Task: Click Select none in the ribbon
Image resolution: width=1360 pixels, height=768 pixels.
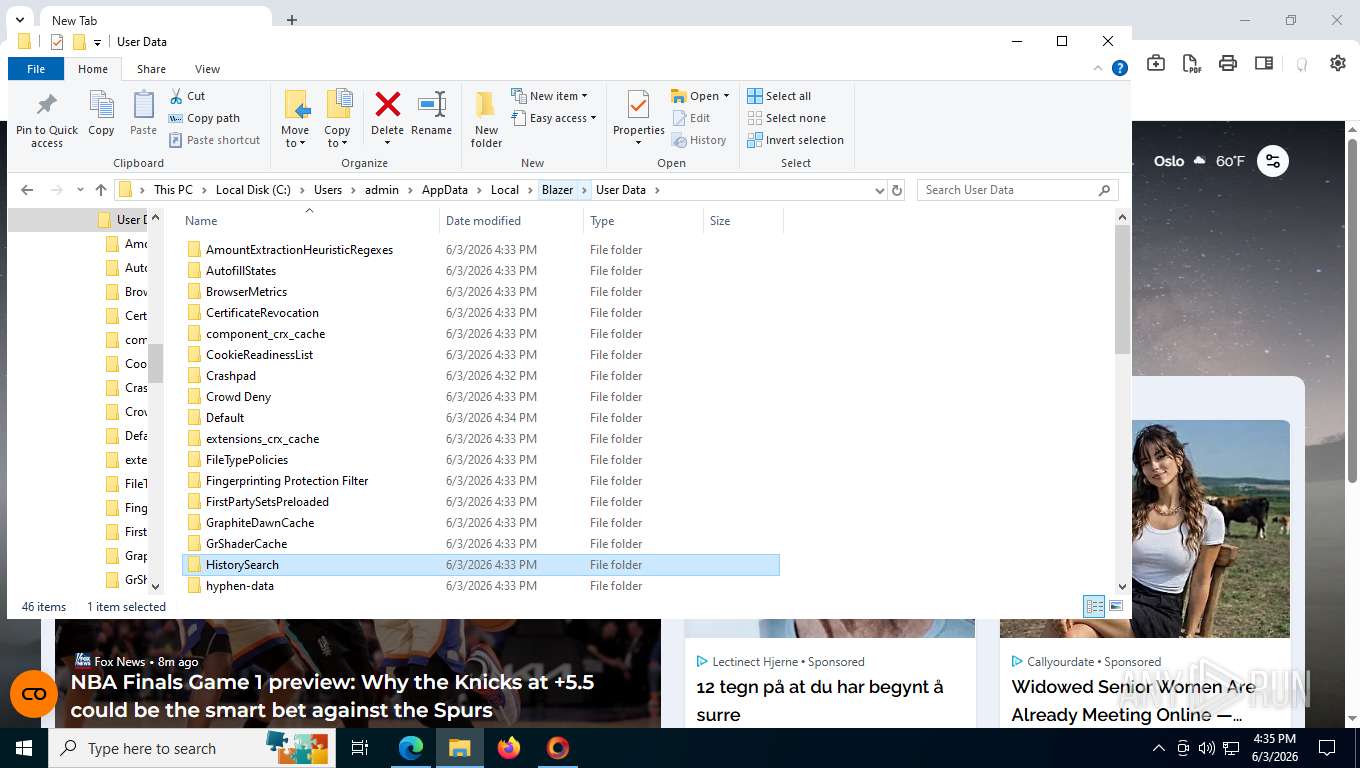Action: (786, 118)
